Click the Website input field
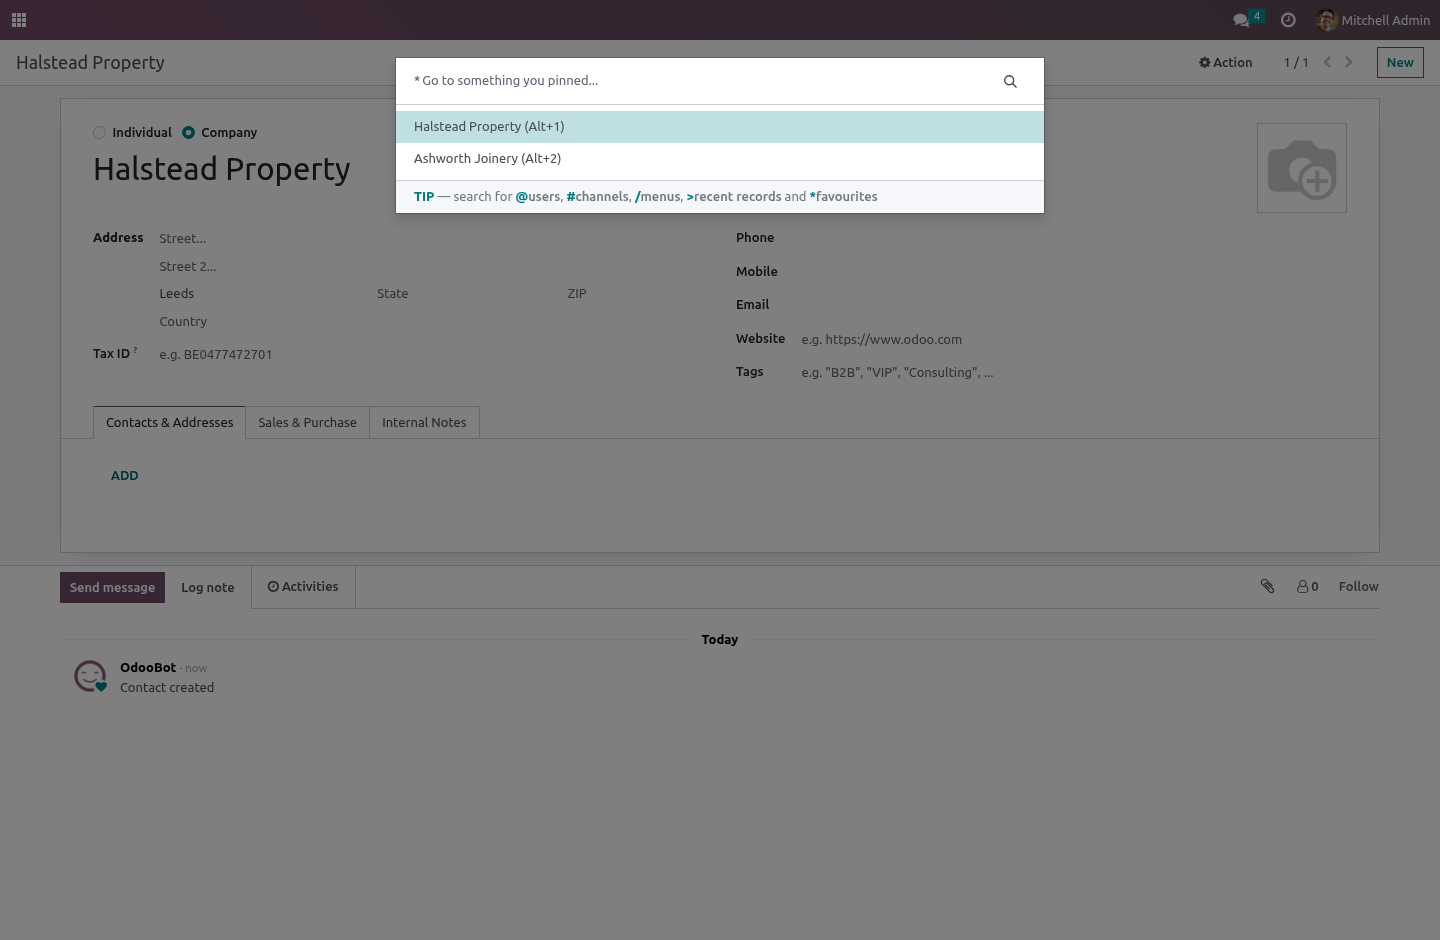This screenshot has width=1440, height=940. [1073, 340]
